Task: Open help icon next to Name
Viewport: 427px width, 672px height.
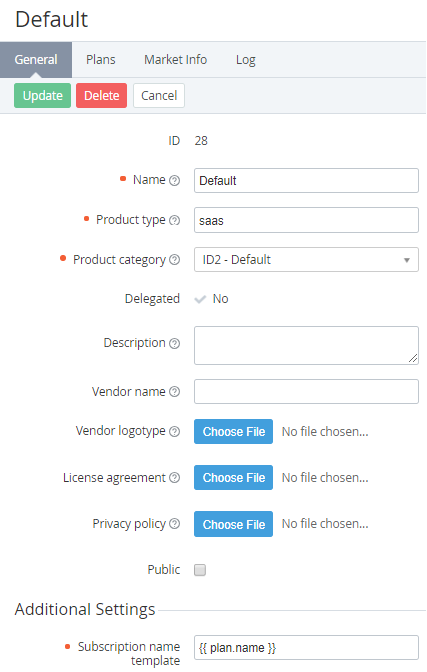Action: pos(174,180)
